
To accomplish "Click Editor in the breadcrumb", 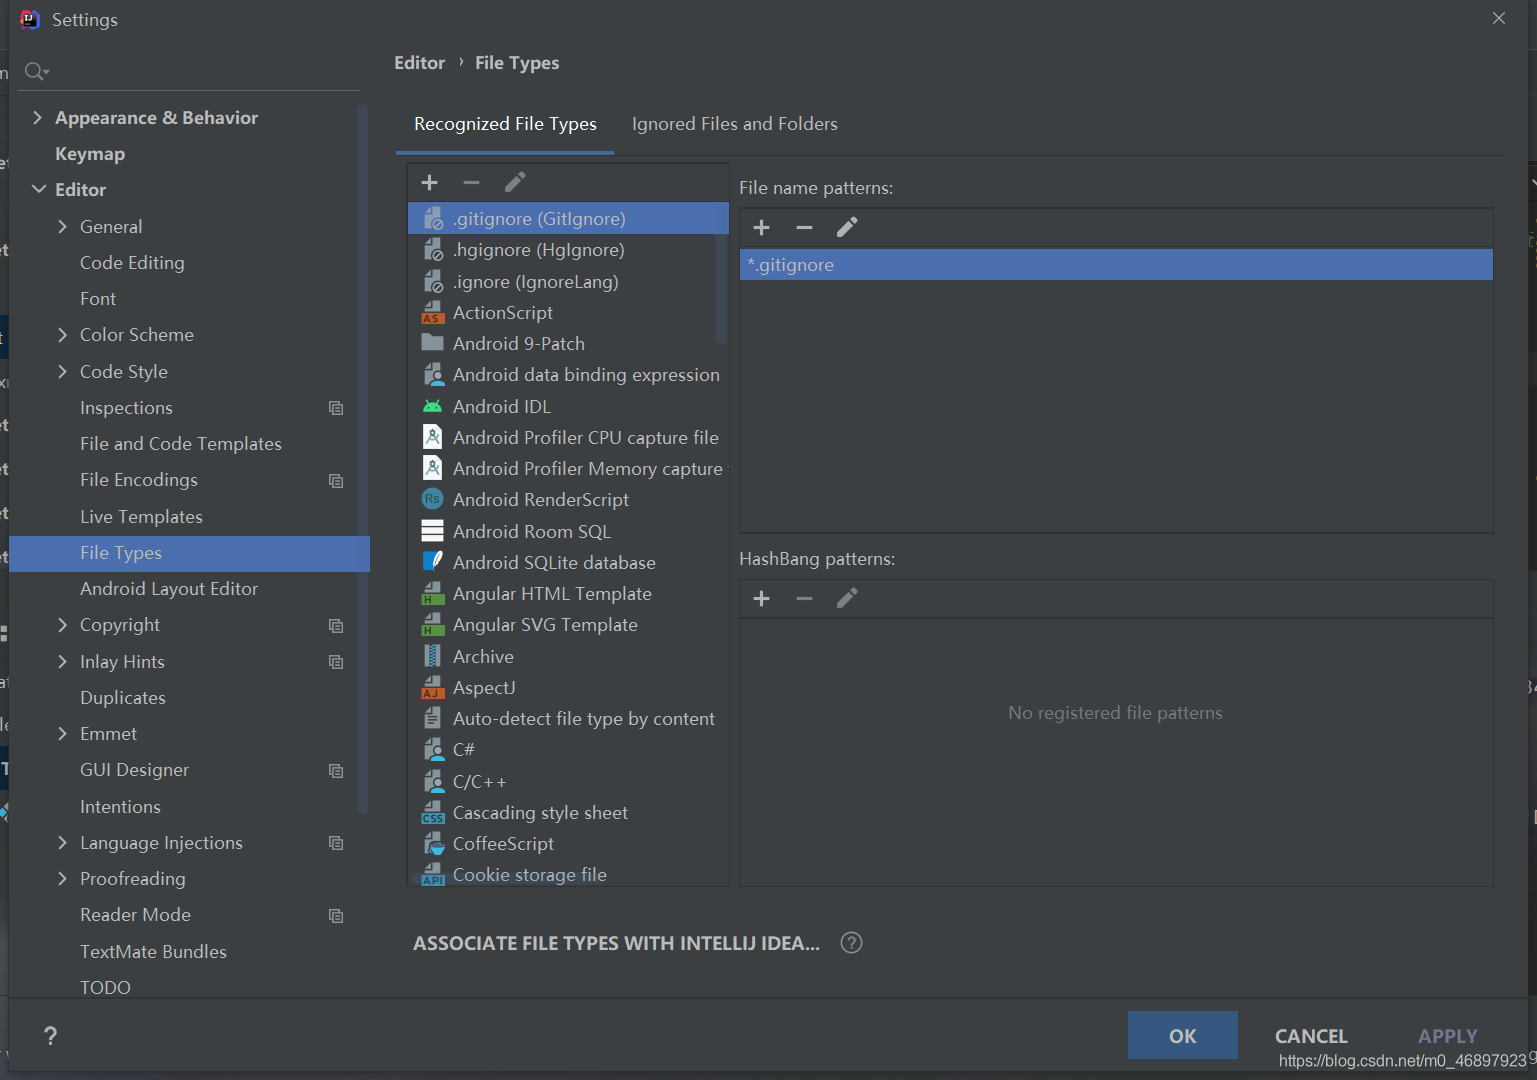I will coord(419,62).
